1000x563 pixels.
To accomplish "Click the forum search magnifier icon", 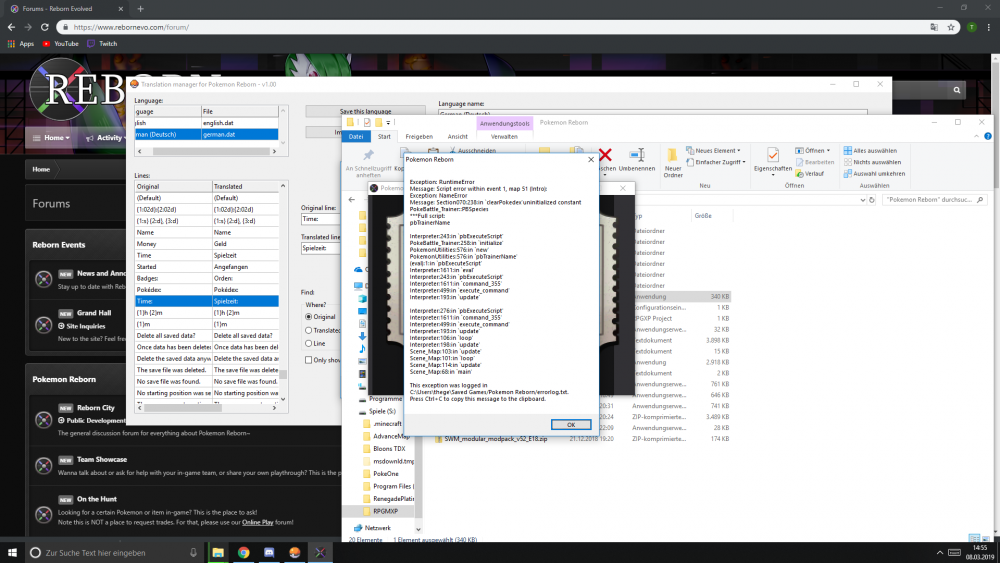I will click(x=957, y=91).
